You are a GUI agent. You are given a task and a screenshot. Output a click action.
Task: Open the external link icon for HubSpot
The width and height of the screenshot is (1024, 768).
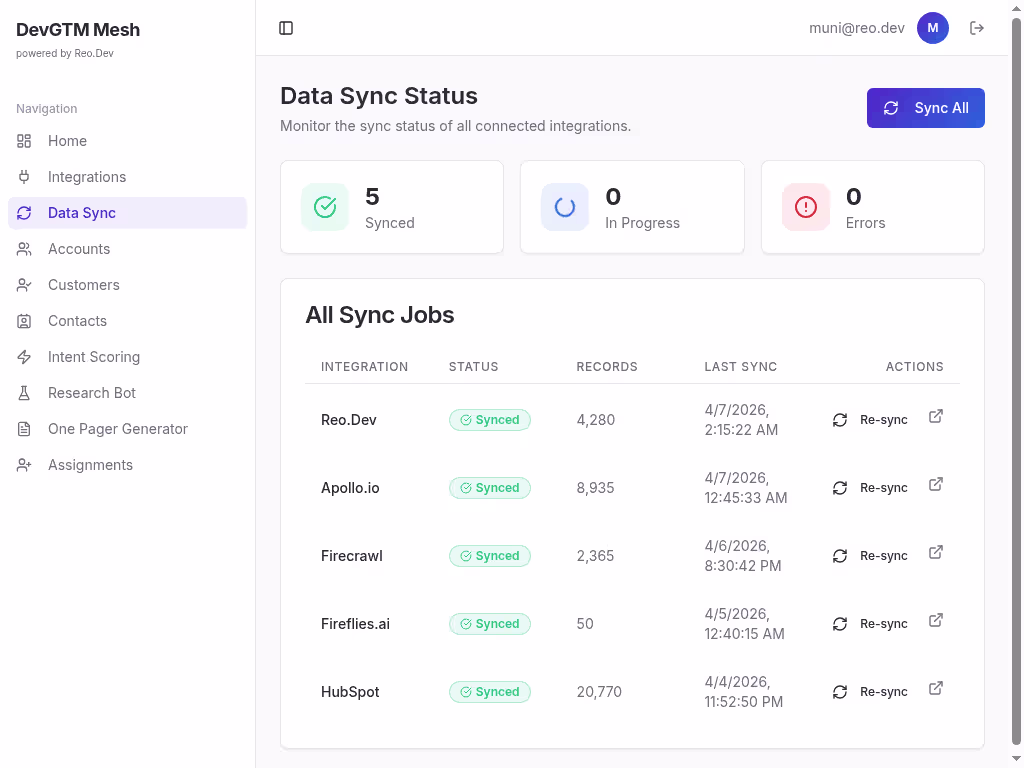click(935, 688)
